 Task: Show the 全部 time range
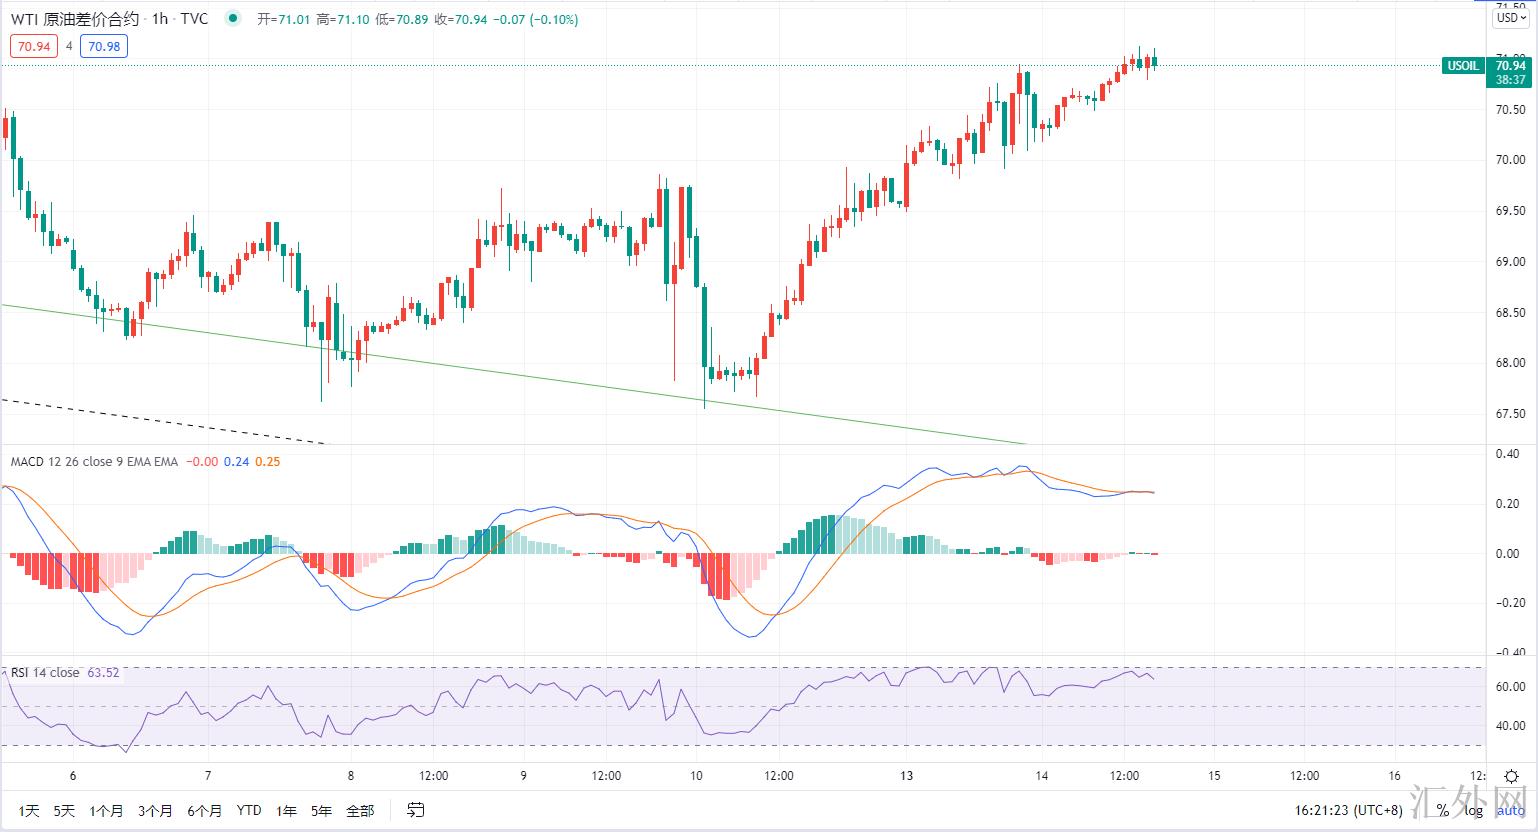pos(360,810)
